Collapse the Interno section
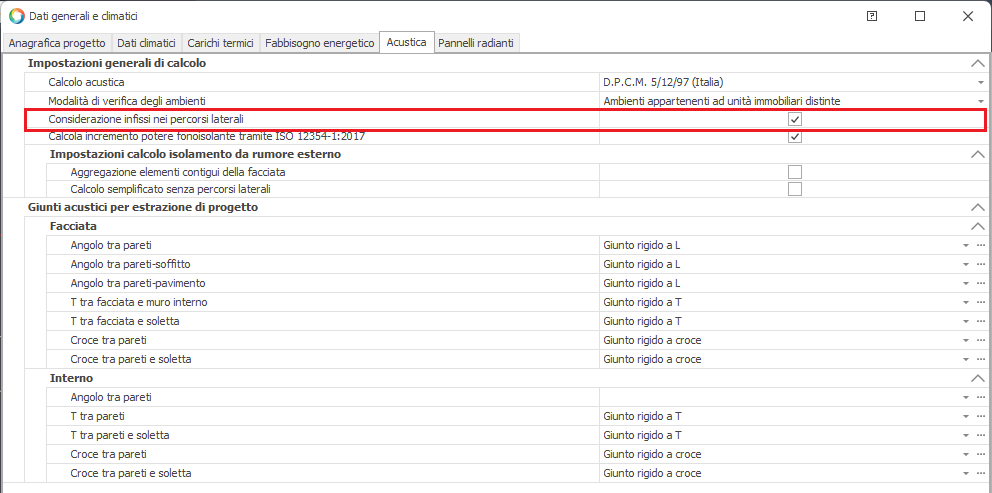The height and width of the screenshot is (493, 992). click(x=977, y=378)
